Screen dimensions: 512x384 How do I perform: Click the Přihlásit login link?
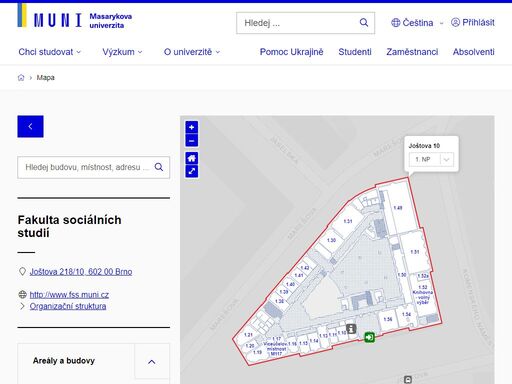(x=473, y=22)
